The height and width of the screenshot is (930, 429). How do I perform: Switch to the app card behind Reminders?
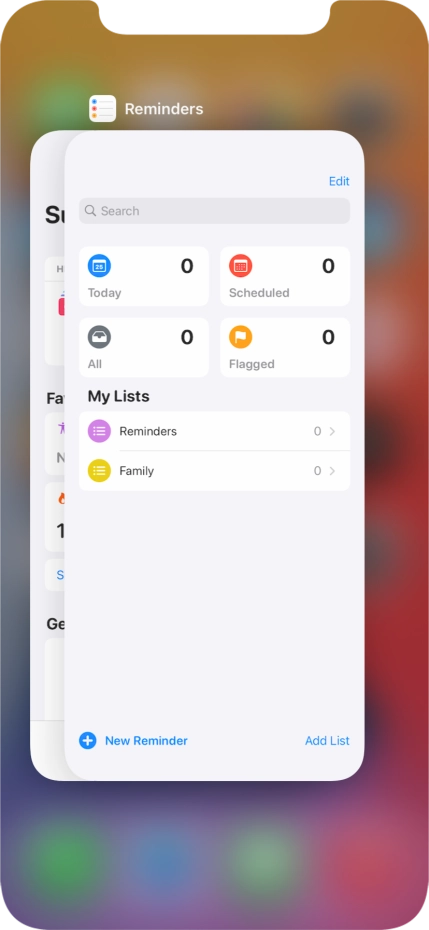pyautogui.click(x=47, y=455)
